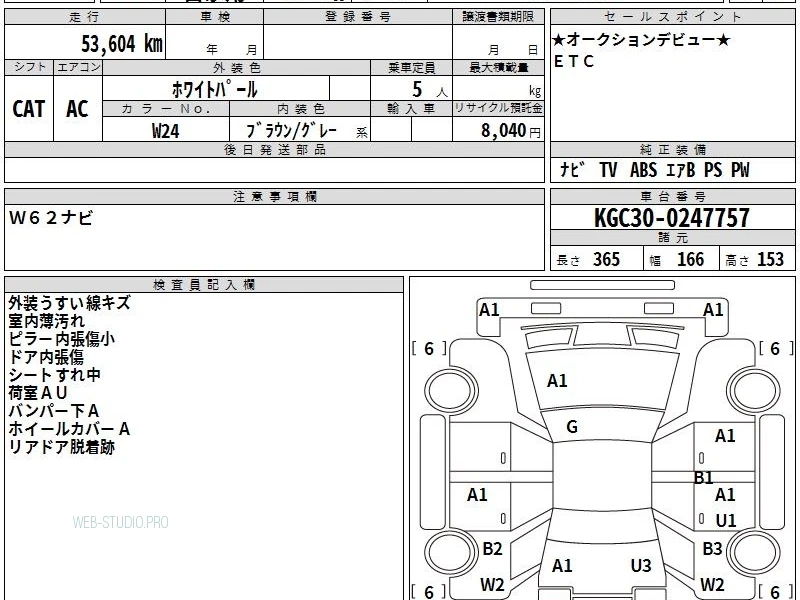
Task: Click the 注意事項欄 header
Action: click(274, 196)
